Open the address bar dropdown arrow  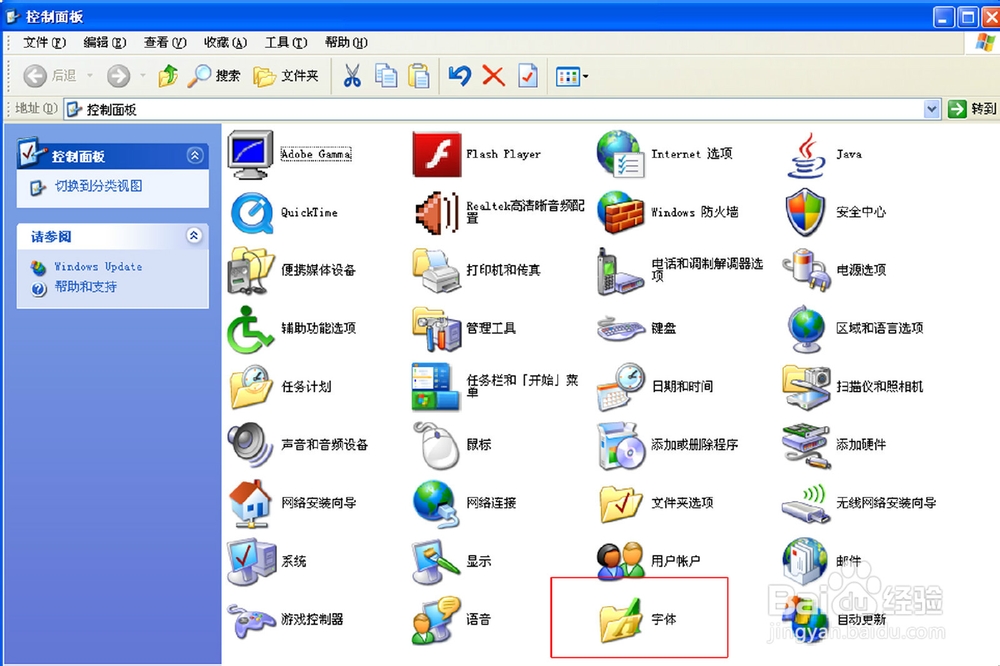coord(932,108)
